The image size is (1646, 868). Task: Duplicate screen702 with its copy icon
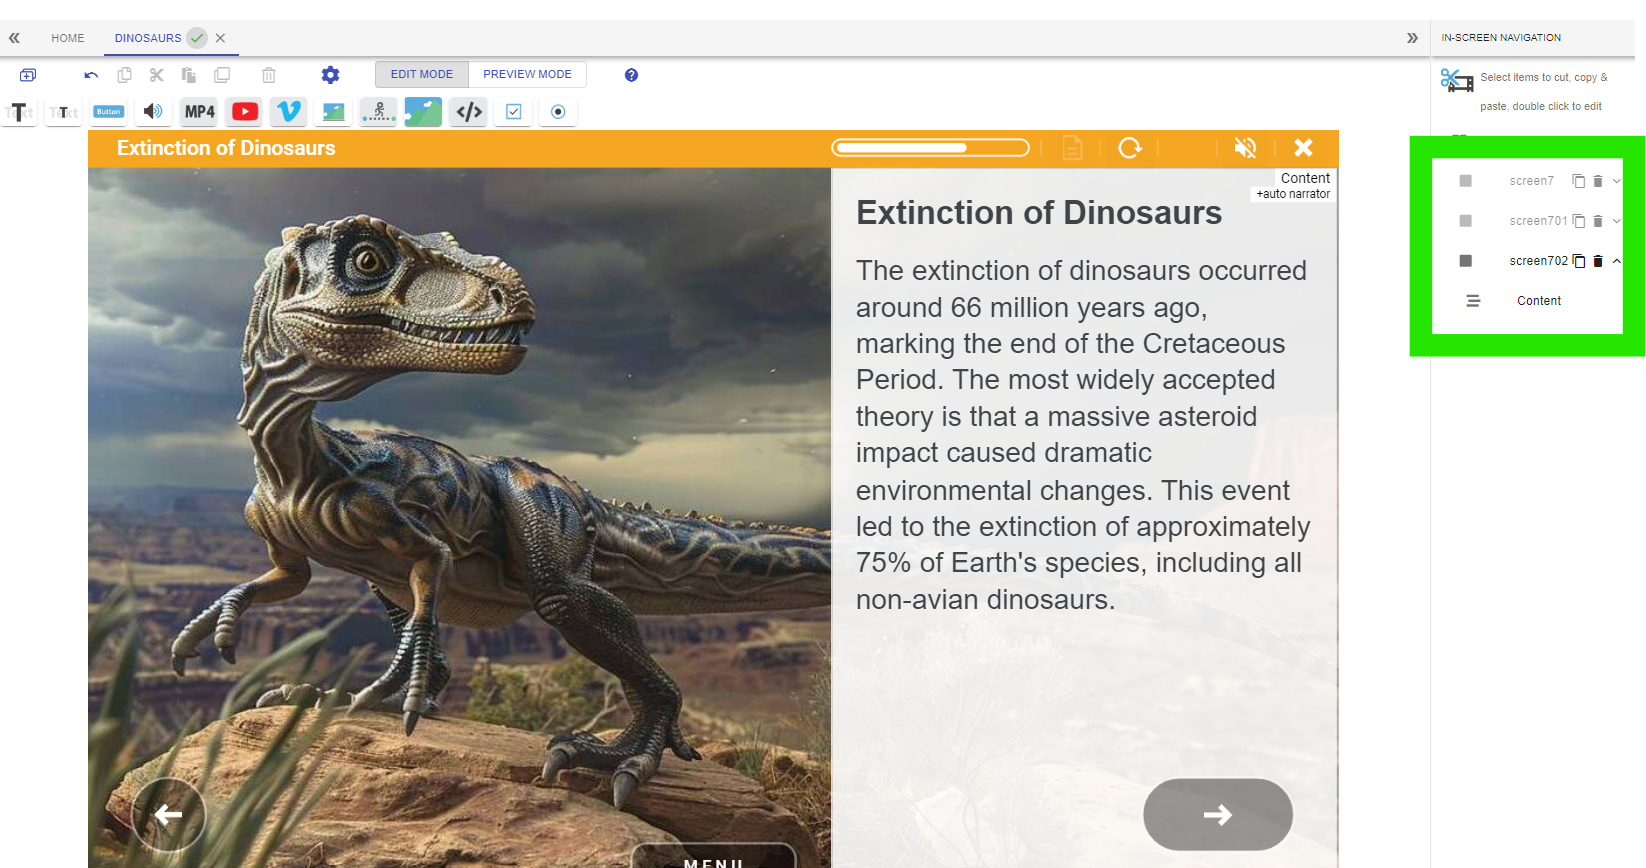click(x=1579, y=261)
